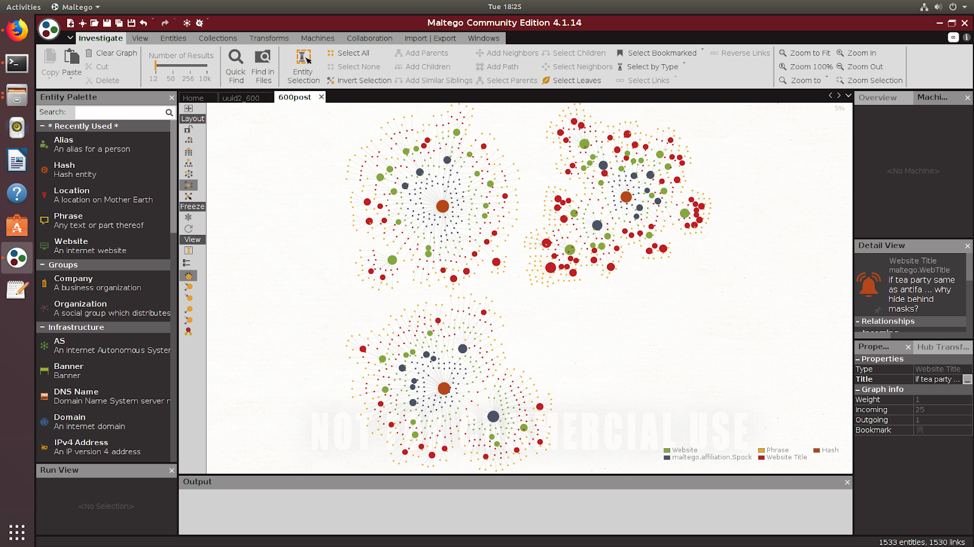Collapse the Relationships section in Detail View
Viewport: 974px width, 547px height.
[x=858, y=322]
